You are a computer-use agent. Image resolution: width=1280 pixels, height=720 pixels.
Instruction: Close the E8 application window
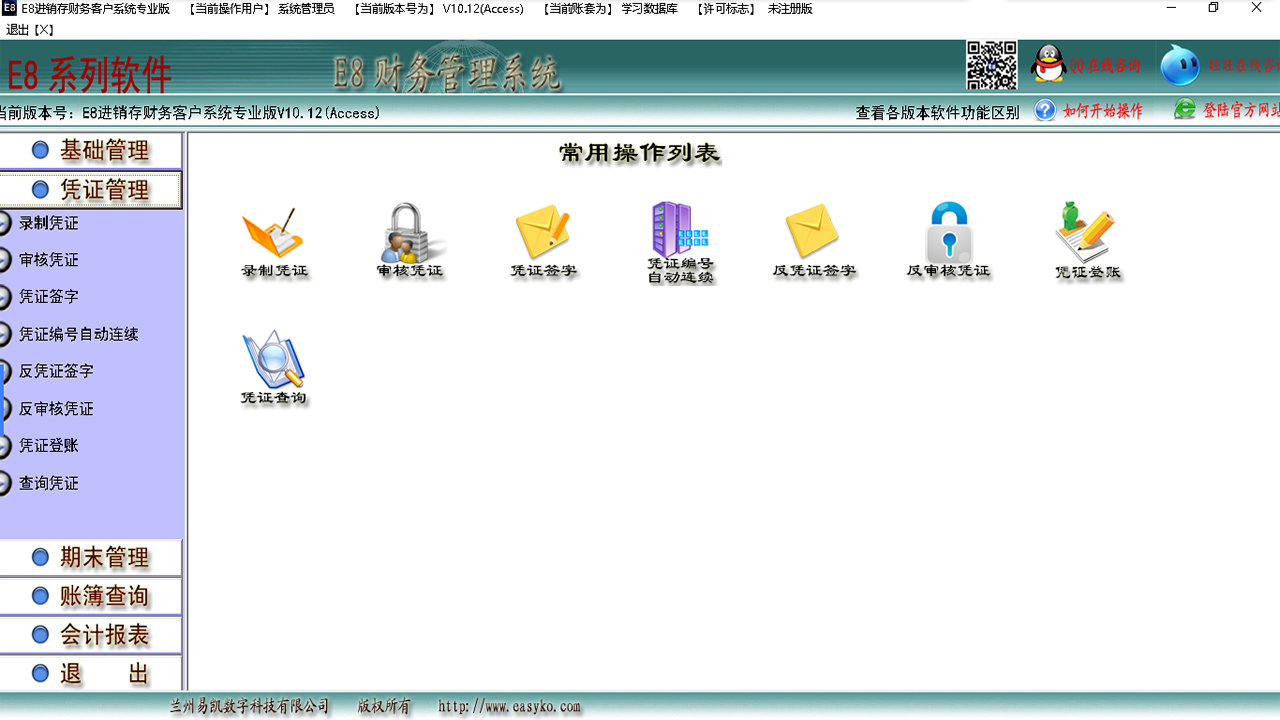(1257, 8)
